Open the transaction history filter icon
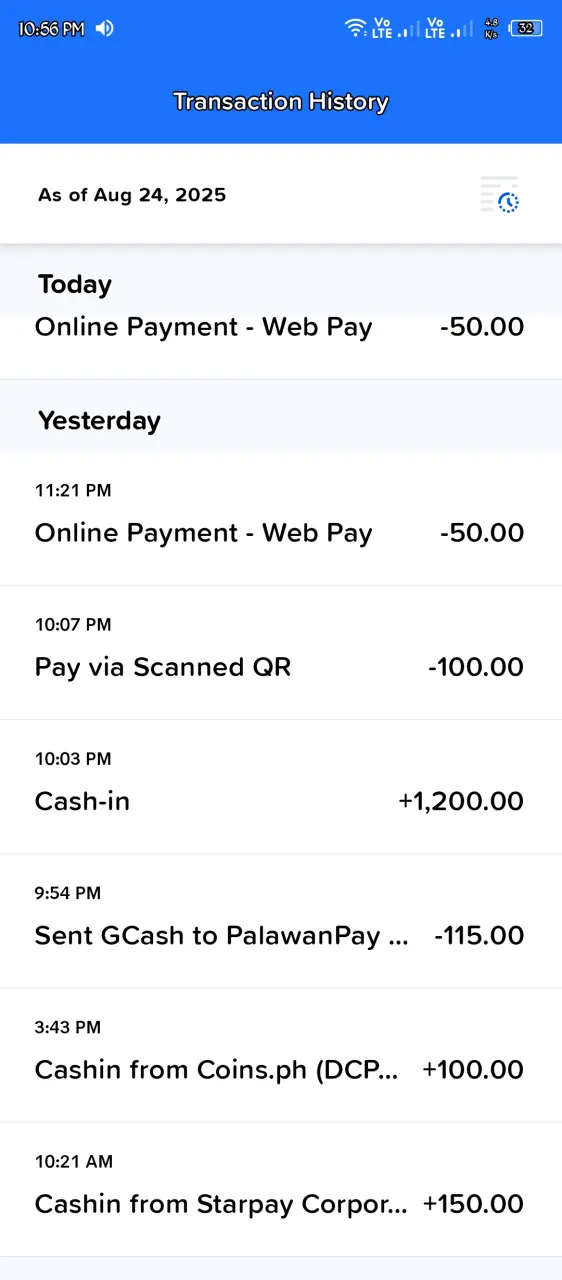 [x=500, y=195]
